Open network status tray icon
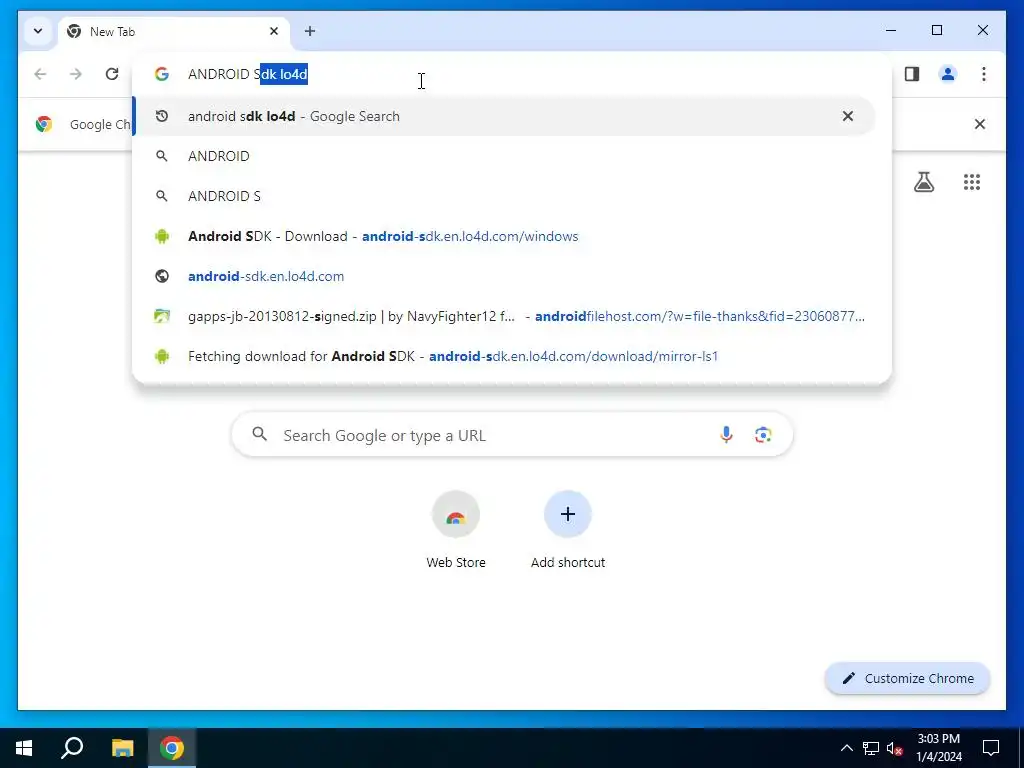This screenshot has width=1024, height=768. (x=871, y=748)
